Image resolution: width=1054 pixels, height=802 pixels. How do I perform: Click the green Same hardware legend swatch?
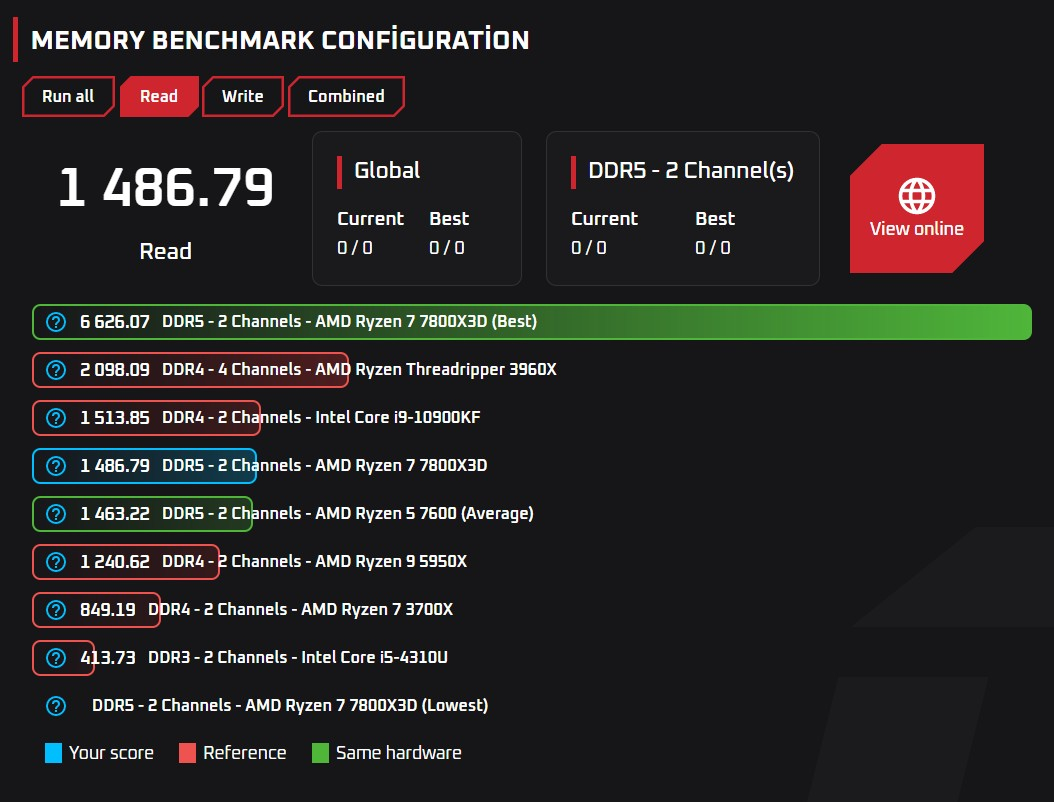pyautogui.click(x=321, y=753)
